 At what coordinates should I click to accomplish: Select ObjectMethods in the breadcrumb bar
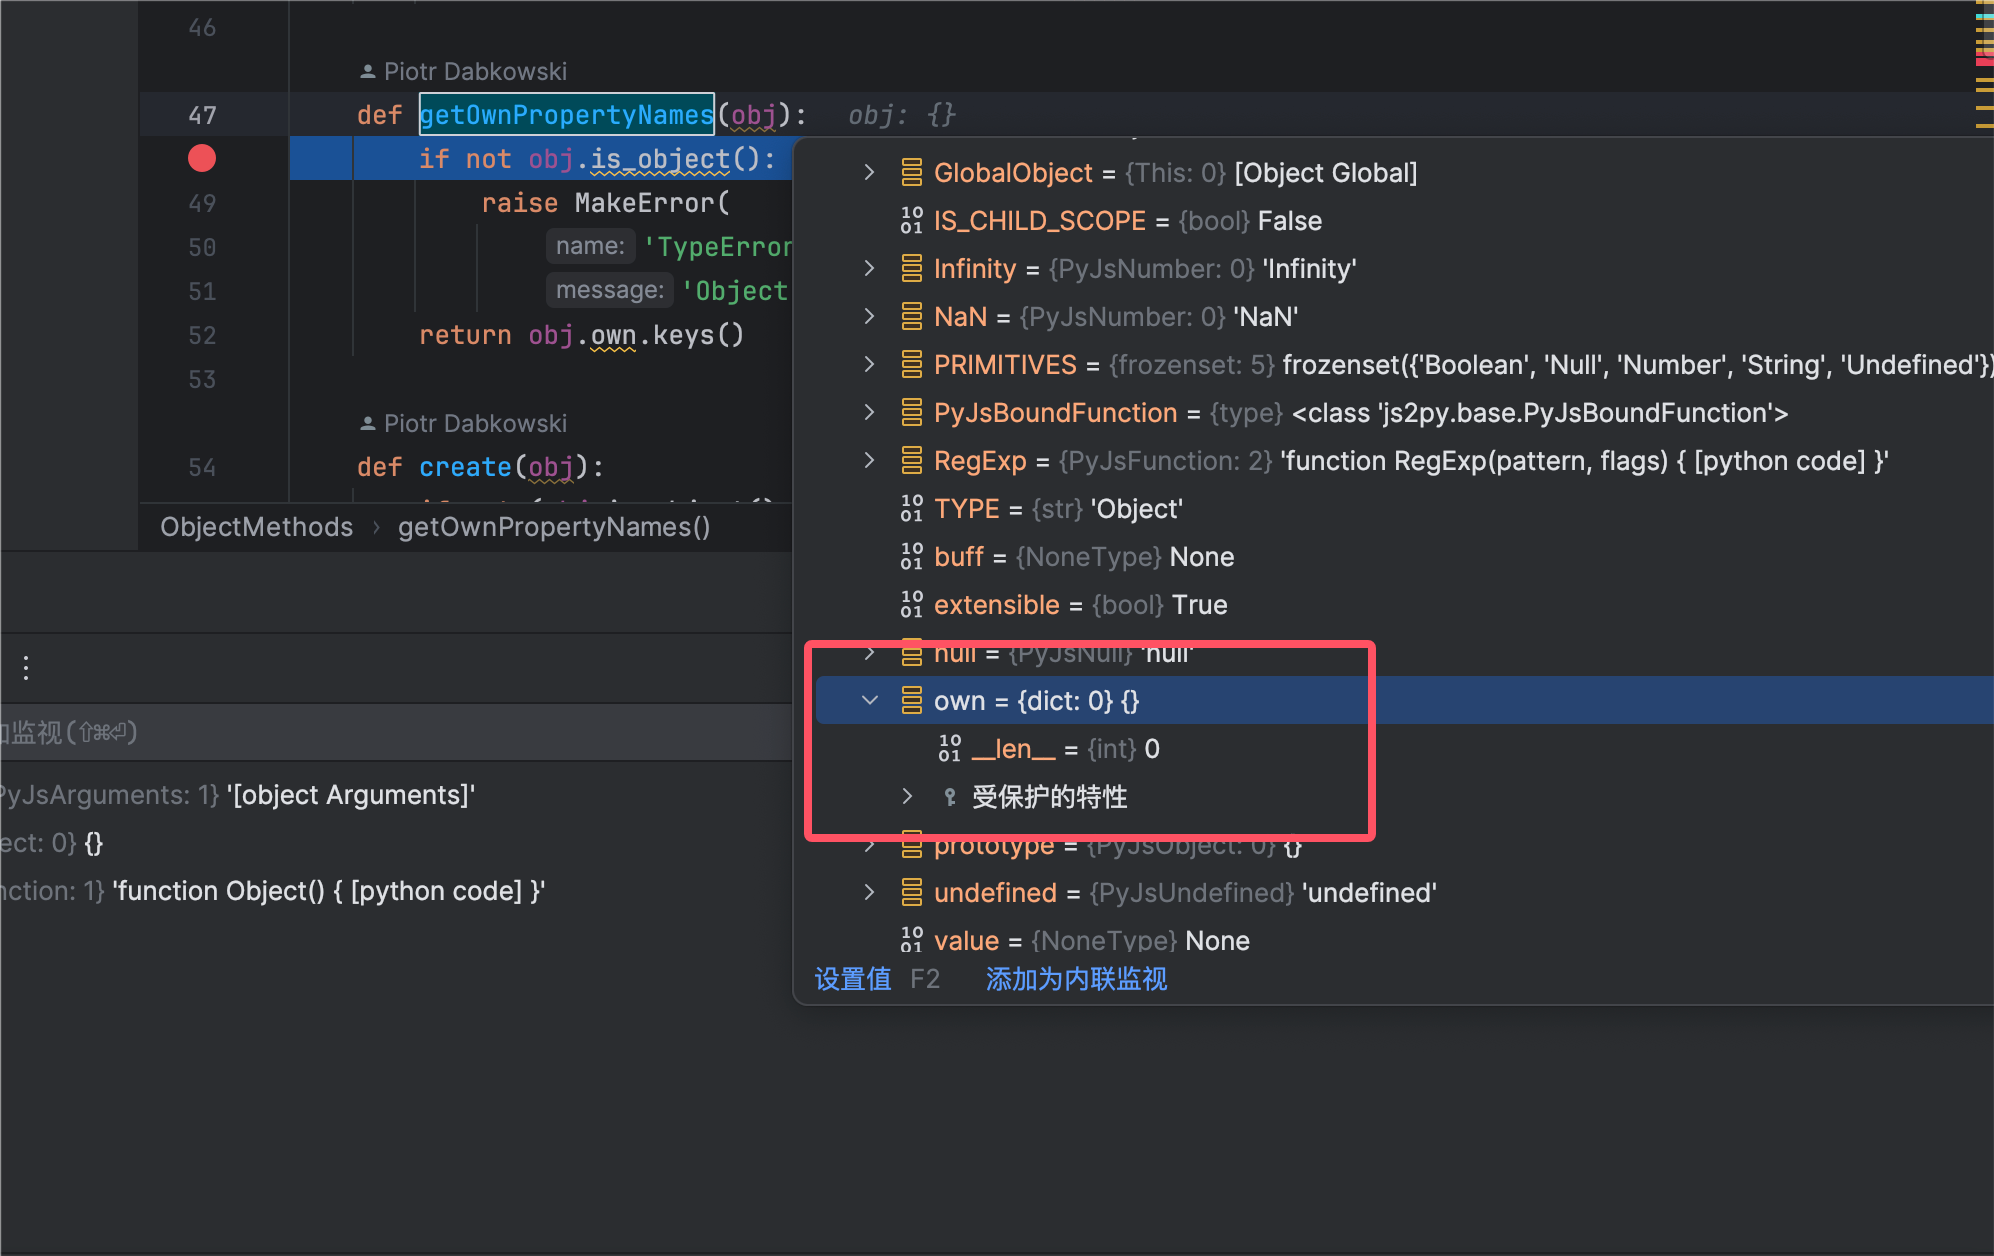point(256,527)
